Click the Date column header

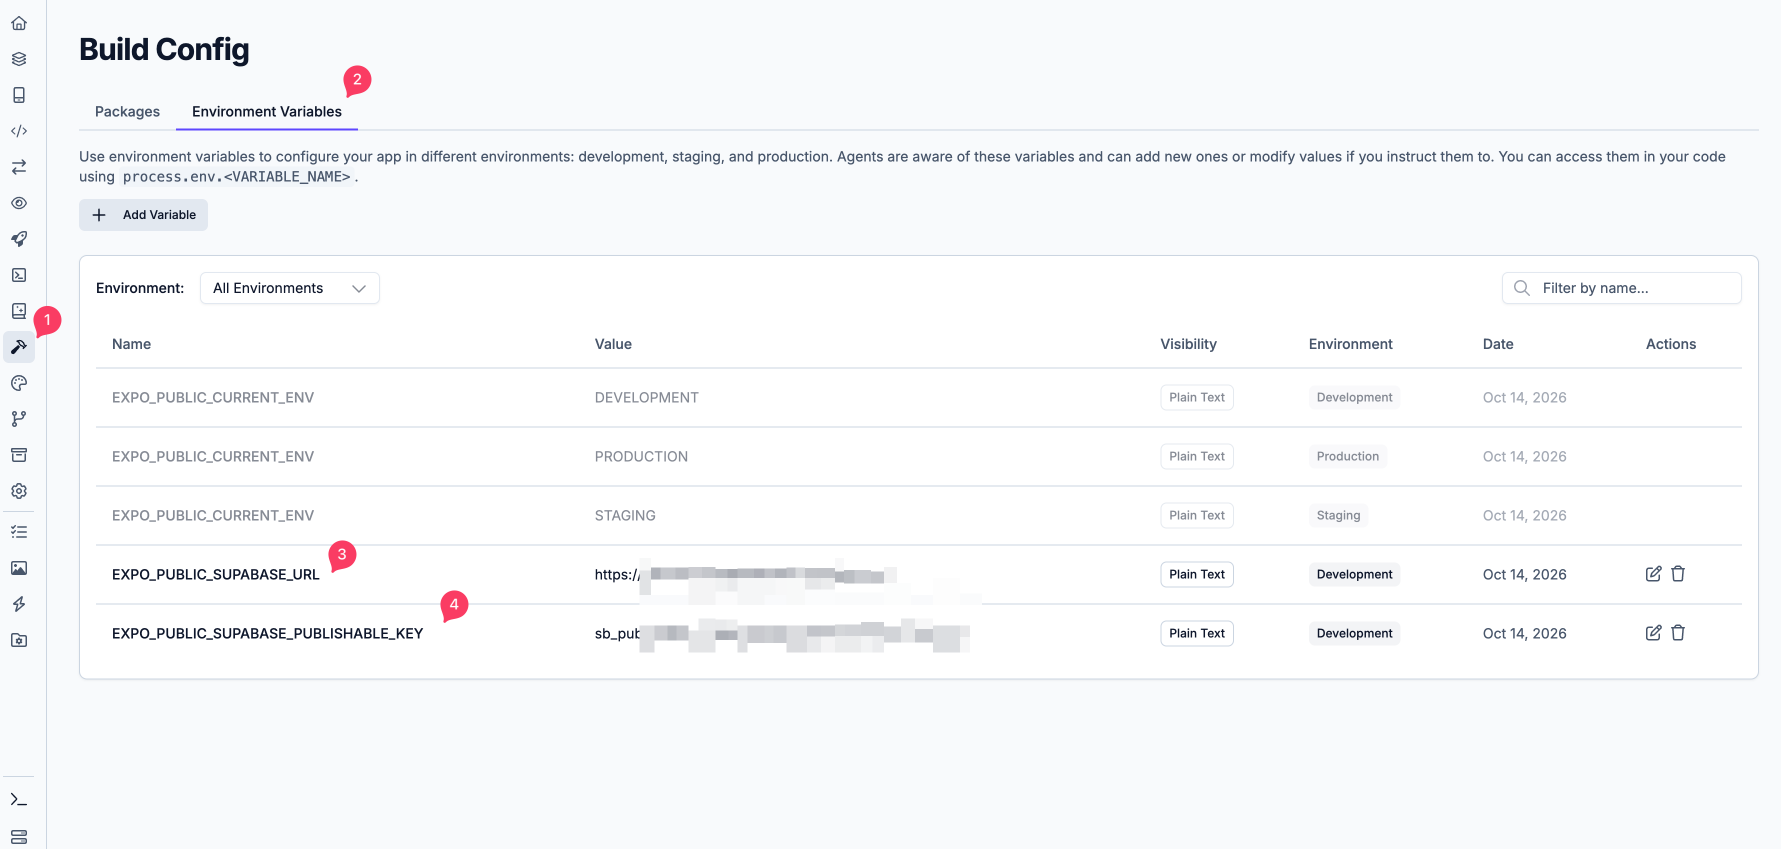pyautogui.click(x=1498, y=344)
